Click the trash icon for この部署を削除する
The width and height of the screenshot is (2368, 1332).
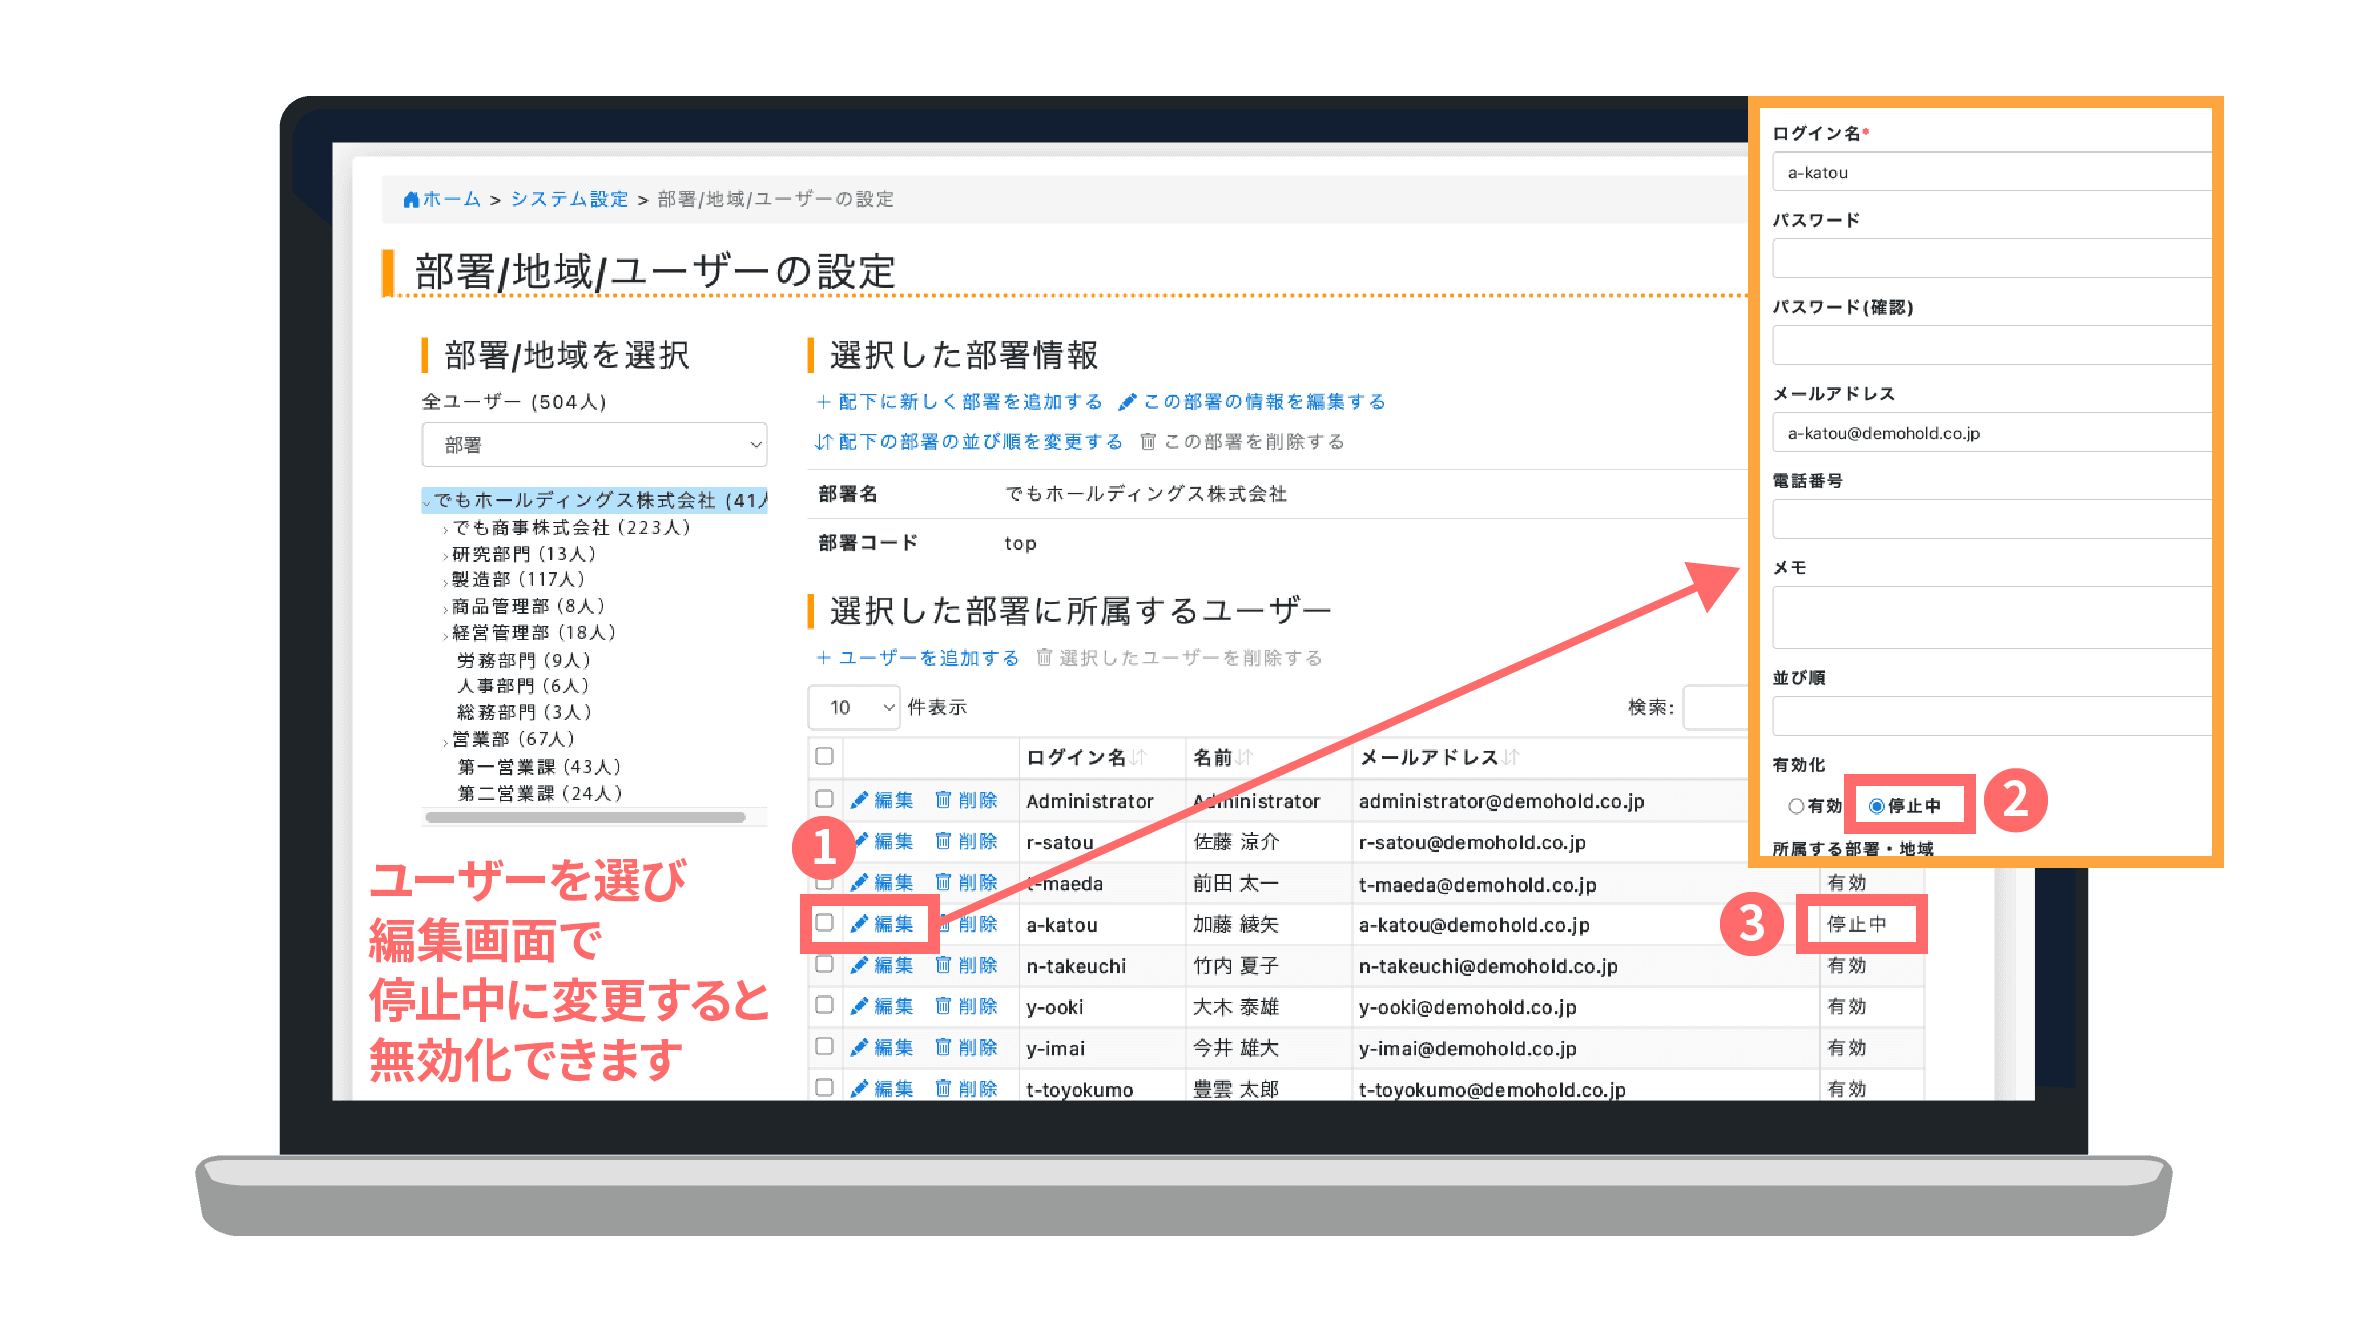(1148, 441)
